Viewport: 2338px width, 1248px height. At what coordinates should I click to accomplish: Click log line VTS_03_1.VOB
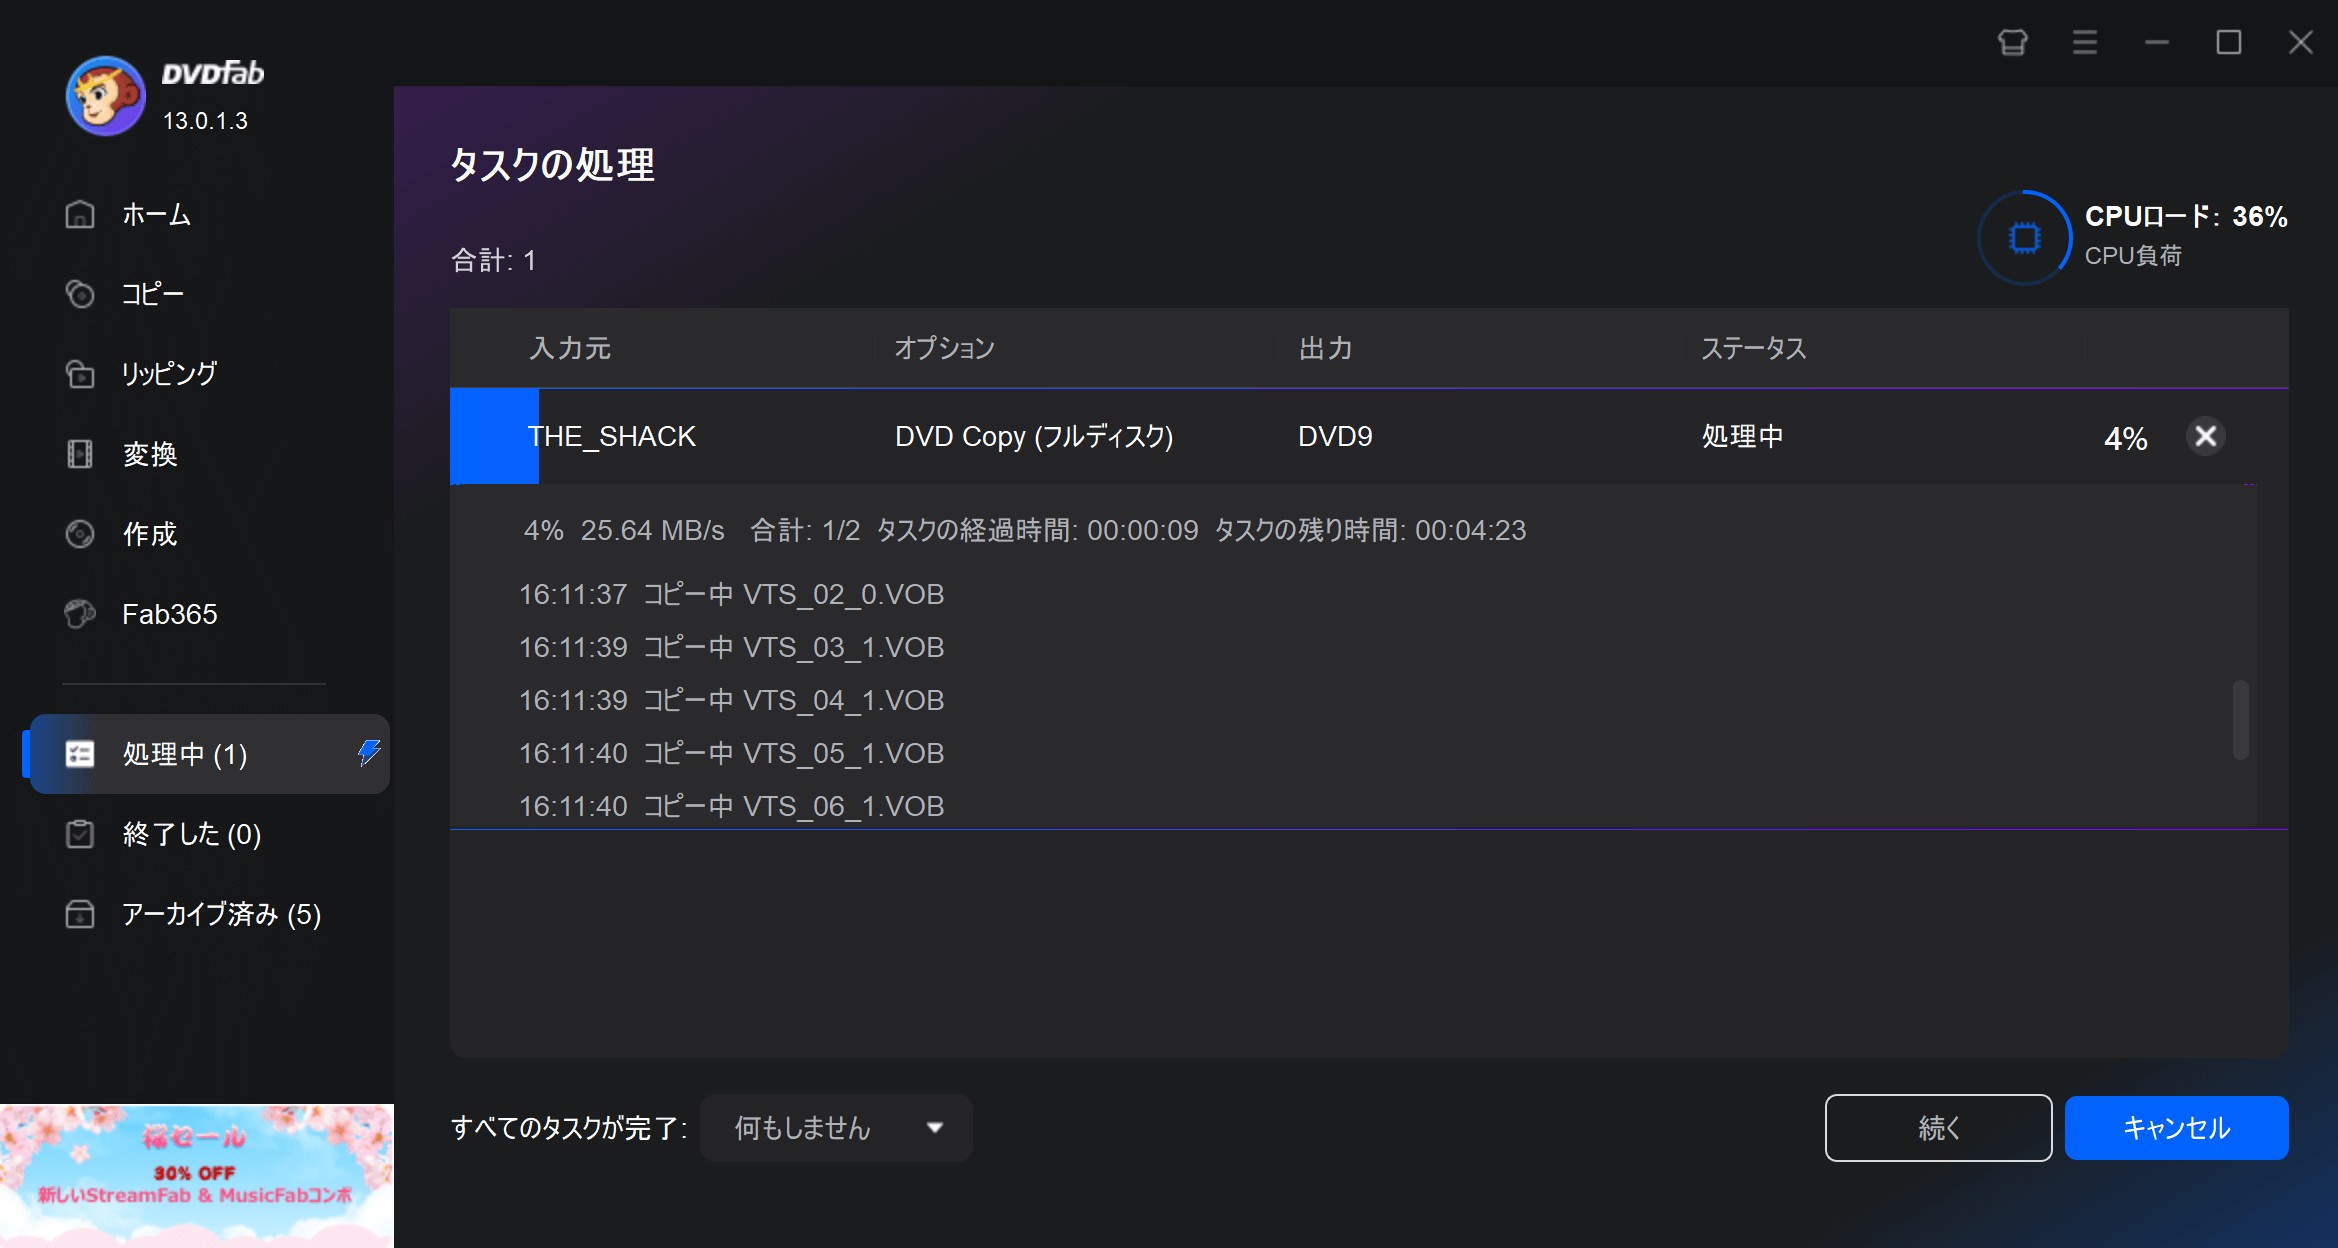pos(731,647)
